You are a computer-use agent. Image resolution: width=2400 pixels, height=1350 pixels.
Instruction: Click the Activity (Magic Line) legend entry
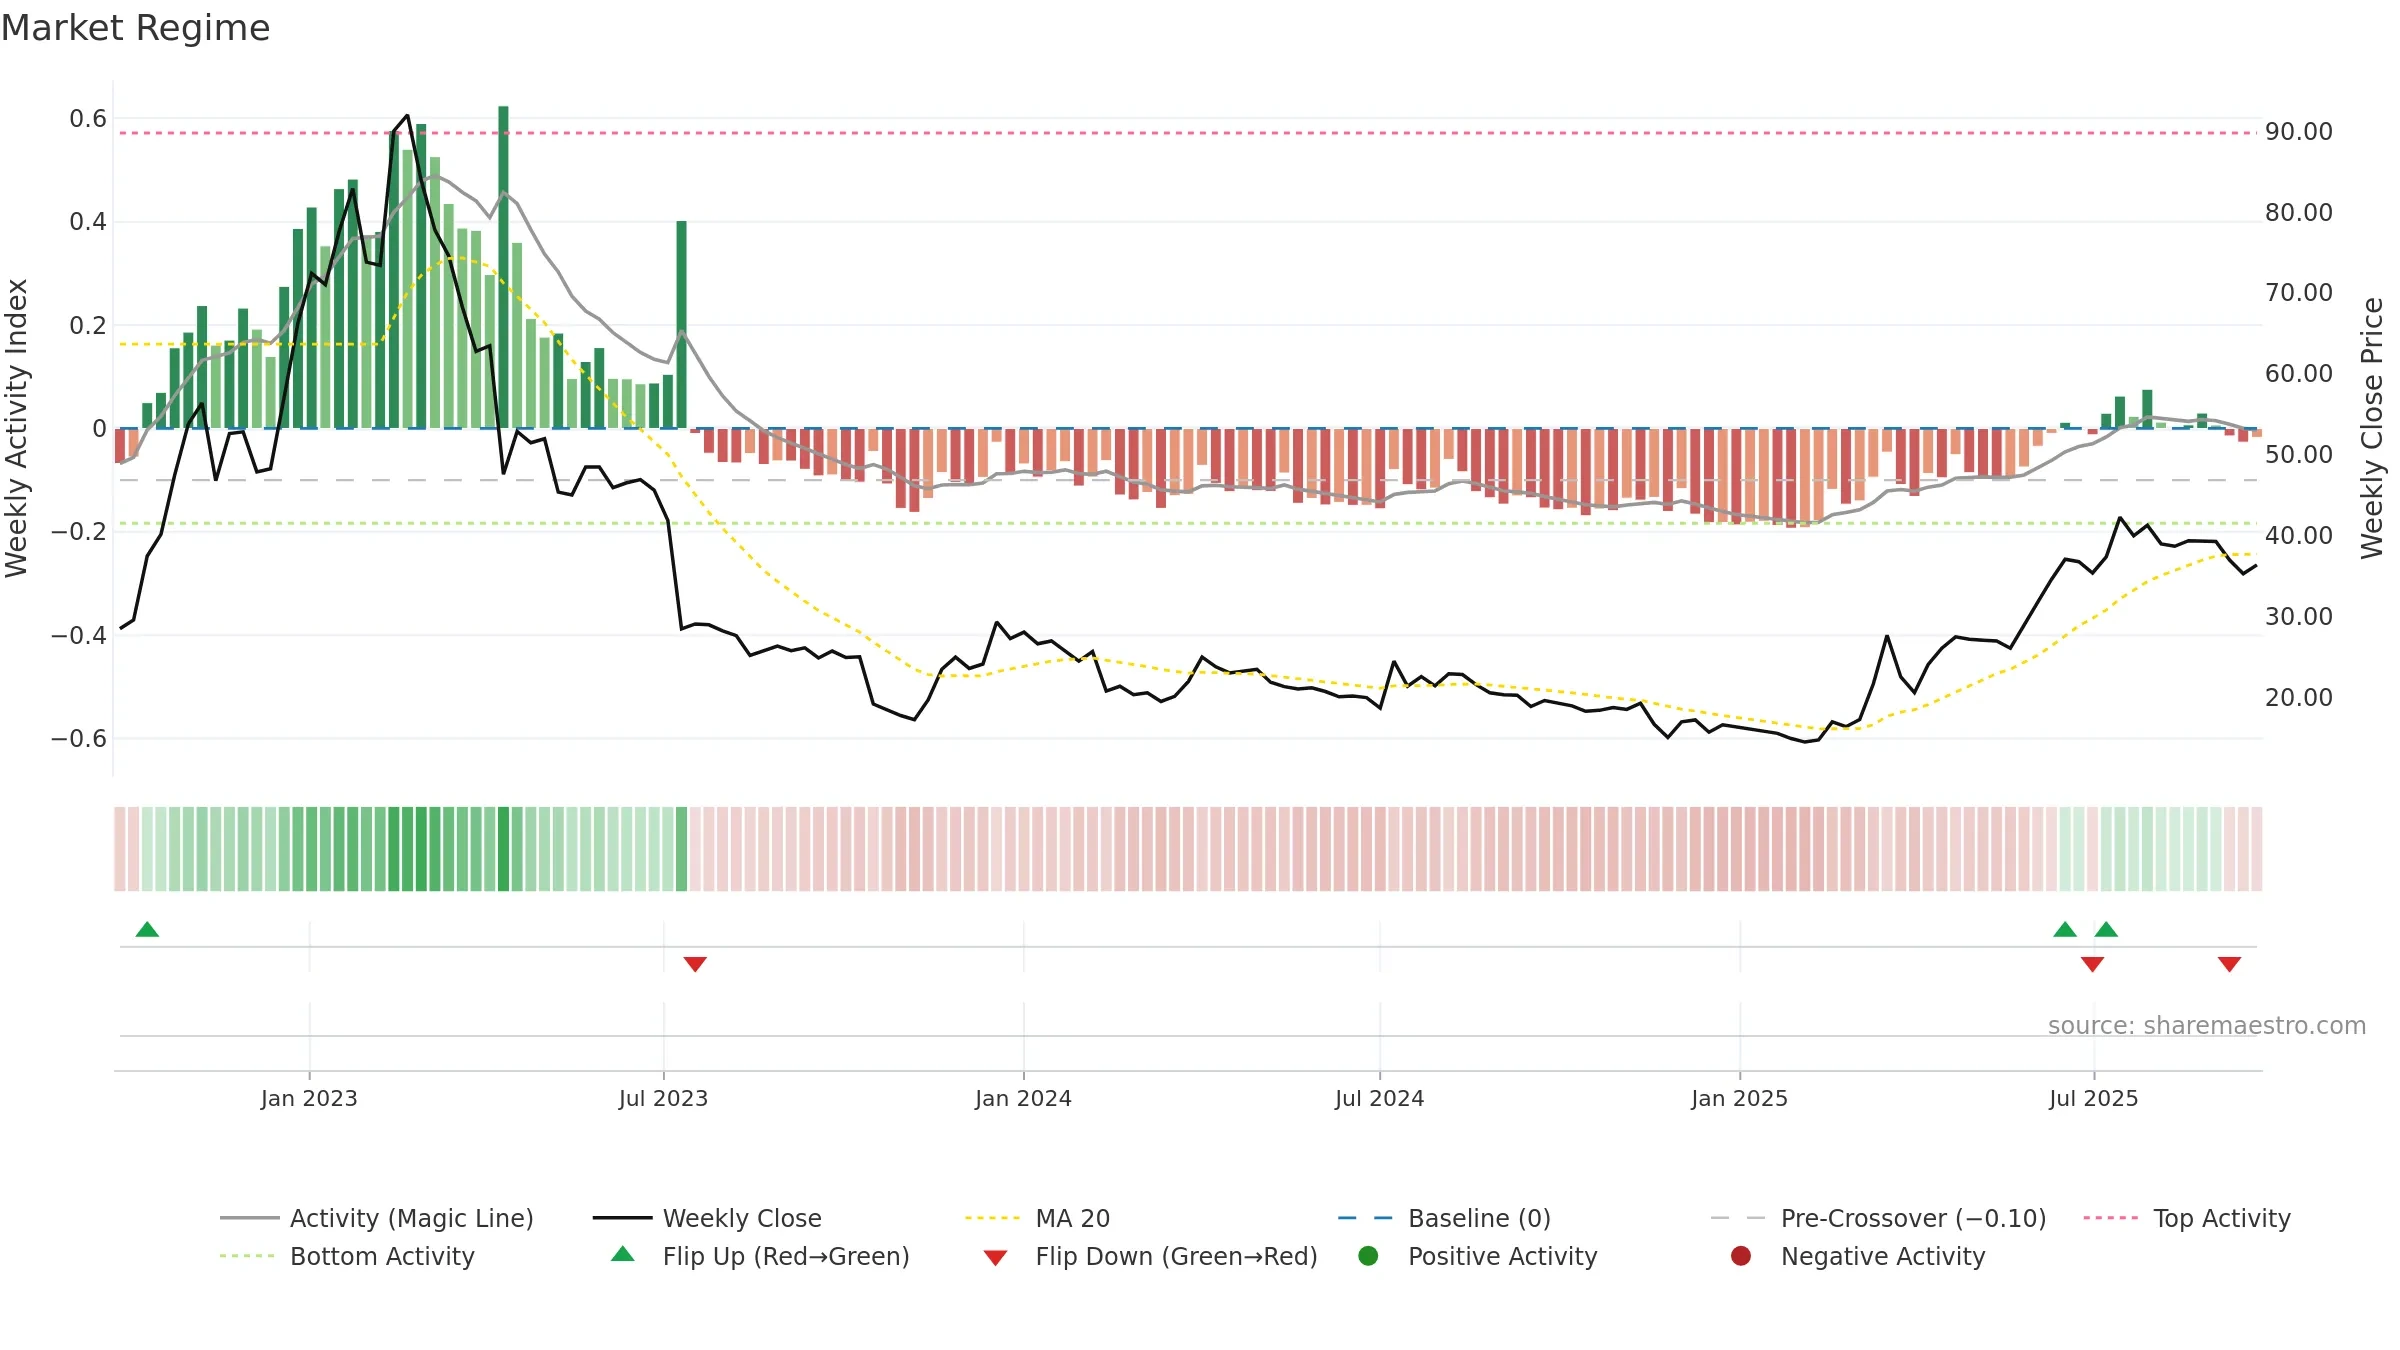[x=377, y=1218]
